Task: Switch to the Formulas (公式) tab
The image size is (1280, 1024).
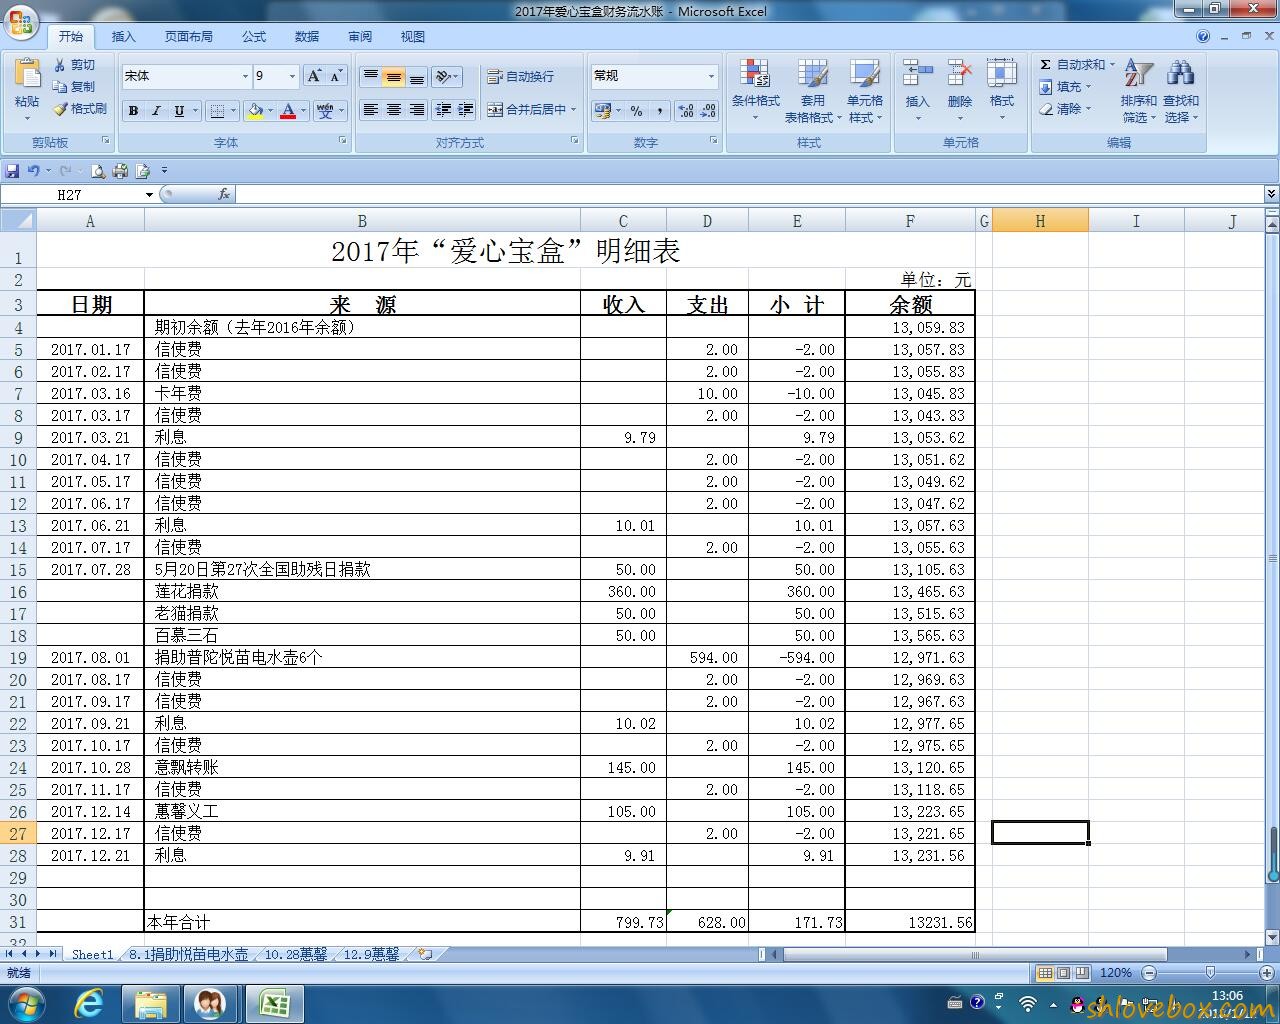Action: pos(254,37)
